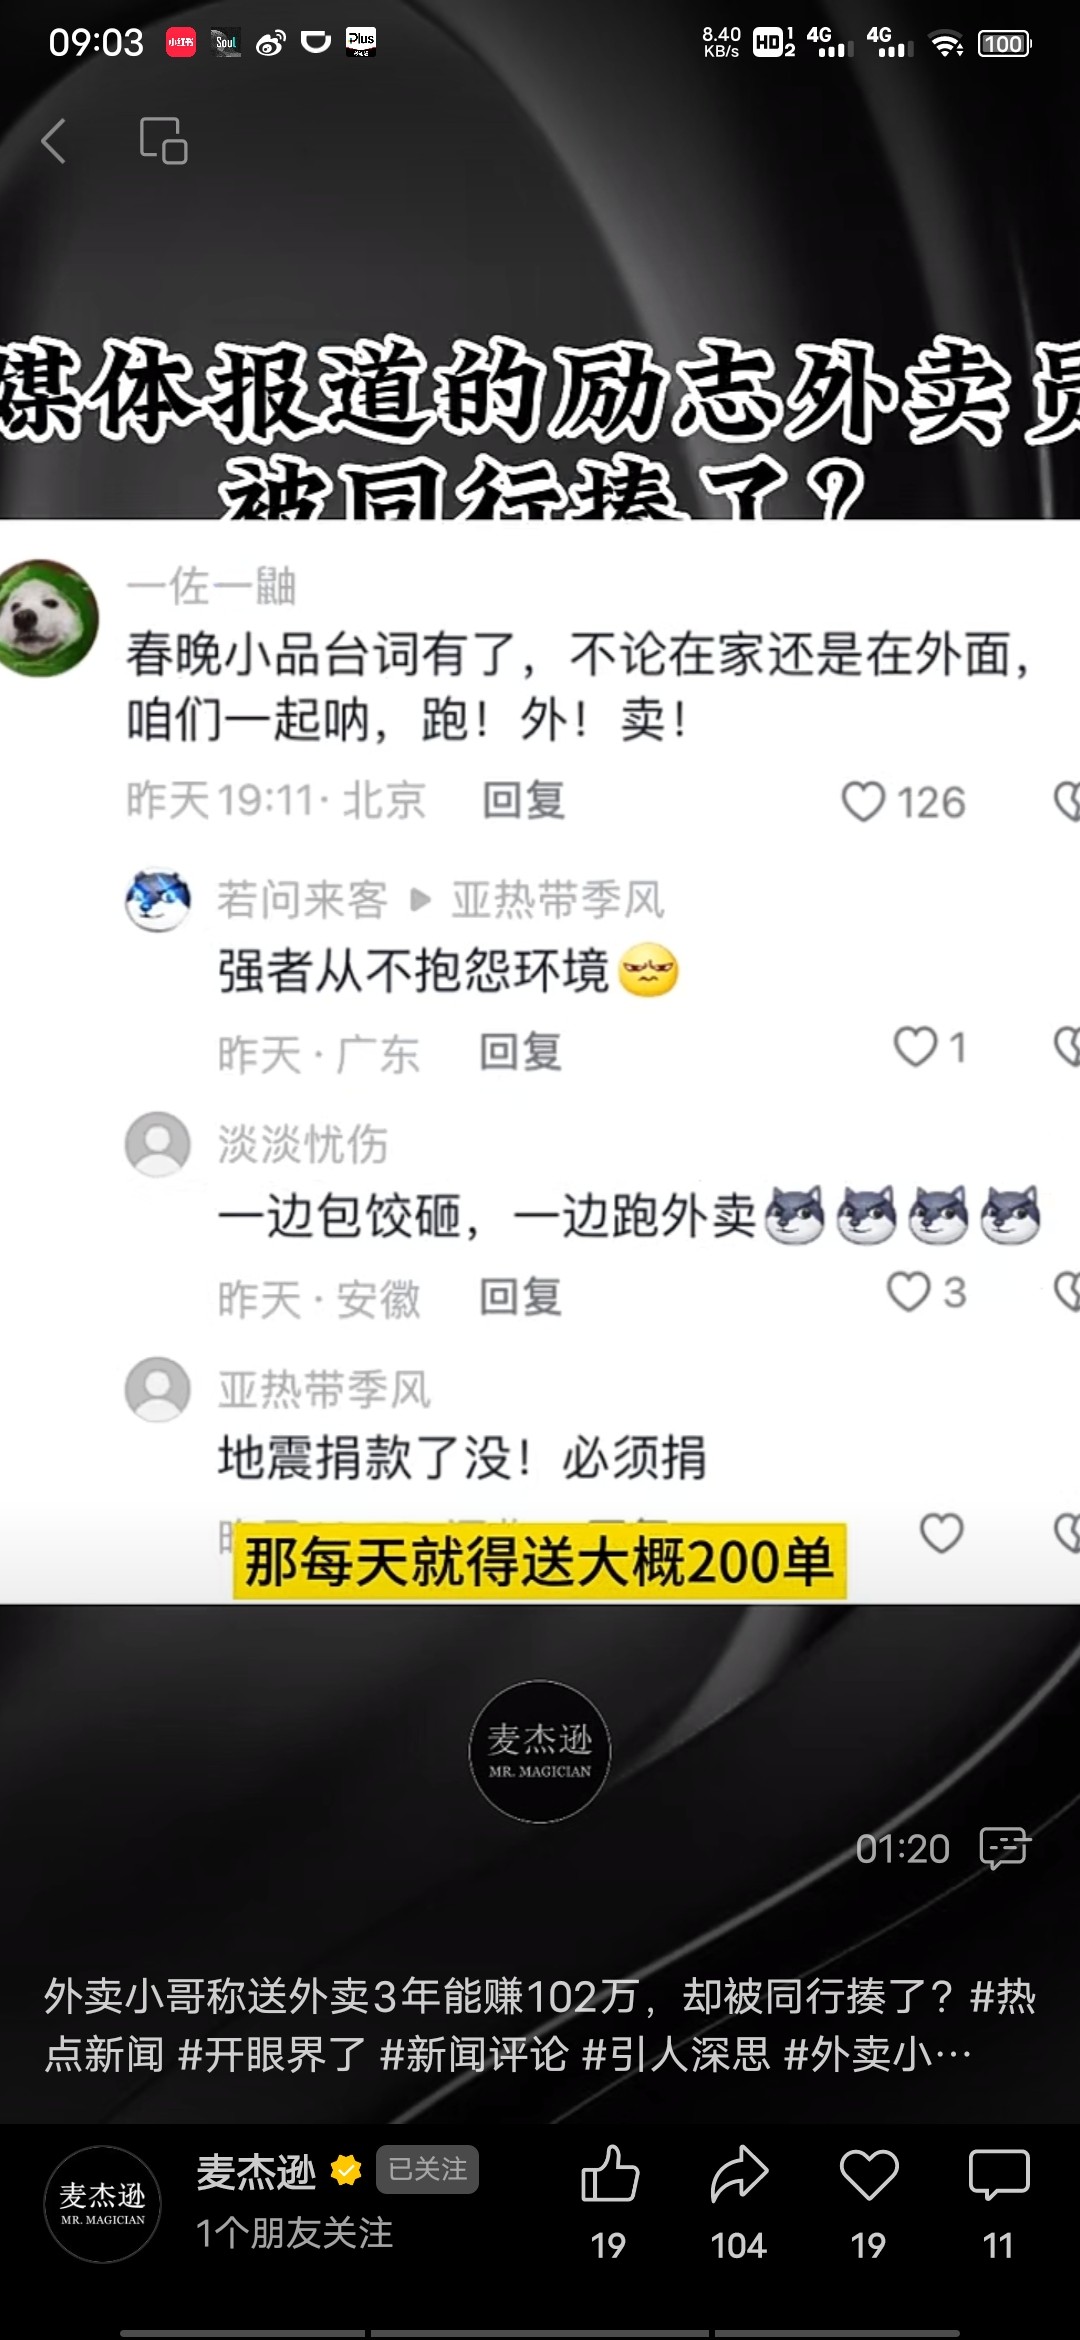1080x2340 pixels.
Task: Tap the heart favorite icon showing 19
Action: click(868, 2173)
